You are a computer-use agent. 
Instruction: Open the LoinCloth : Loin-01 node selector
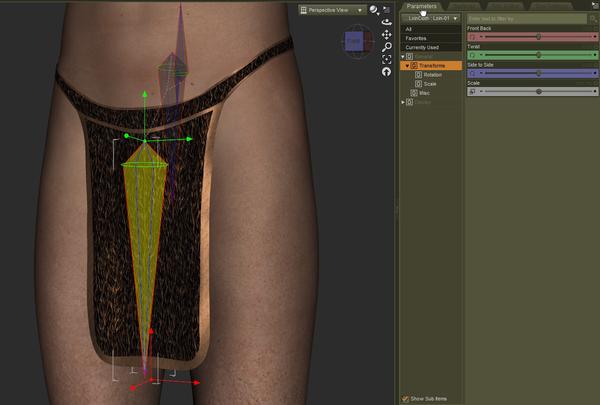(430, 18)
